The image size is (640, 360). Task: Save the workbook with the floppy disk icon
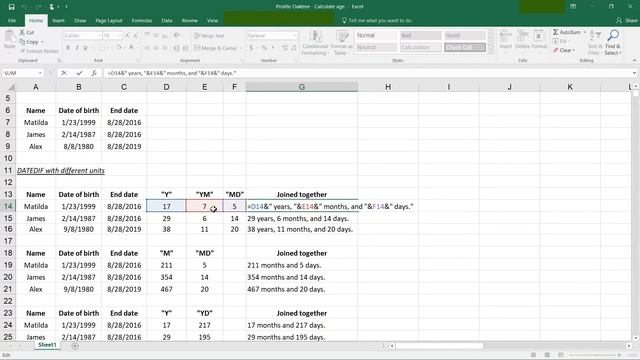click(11, 7)
